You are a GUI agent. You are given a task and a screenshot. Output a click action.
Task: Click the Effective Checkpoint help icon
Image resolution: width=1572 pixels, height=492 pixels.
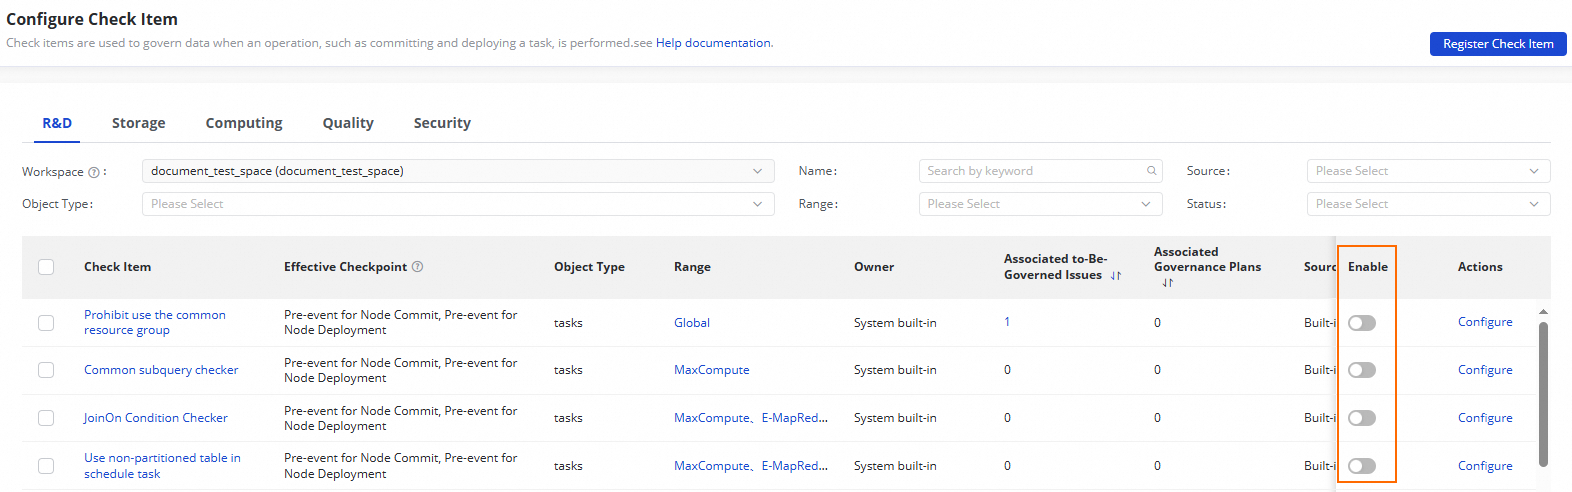tap(418, 267)
